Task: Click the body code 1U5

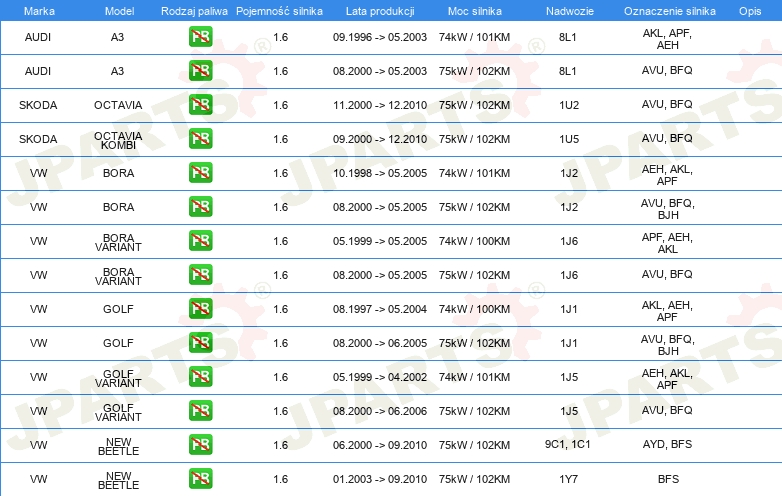Action: [x=569, y=139]
